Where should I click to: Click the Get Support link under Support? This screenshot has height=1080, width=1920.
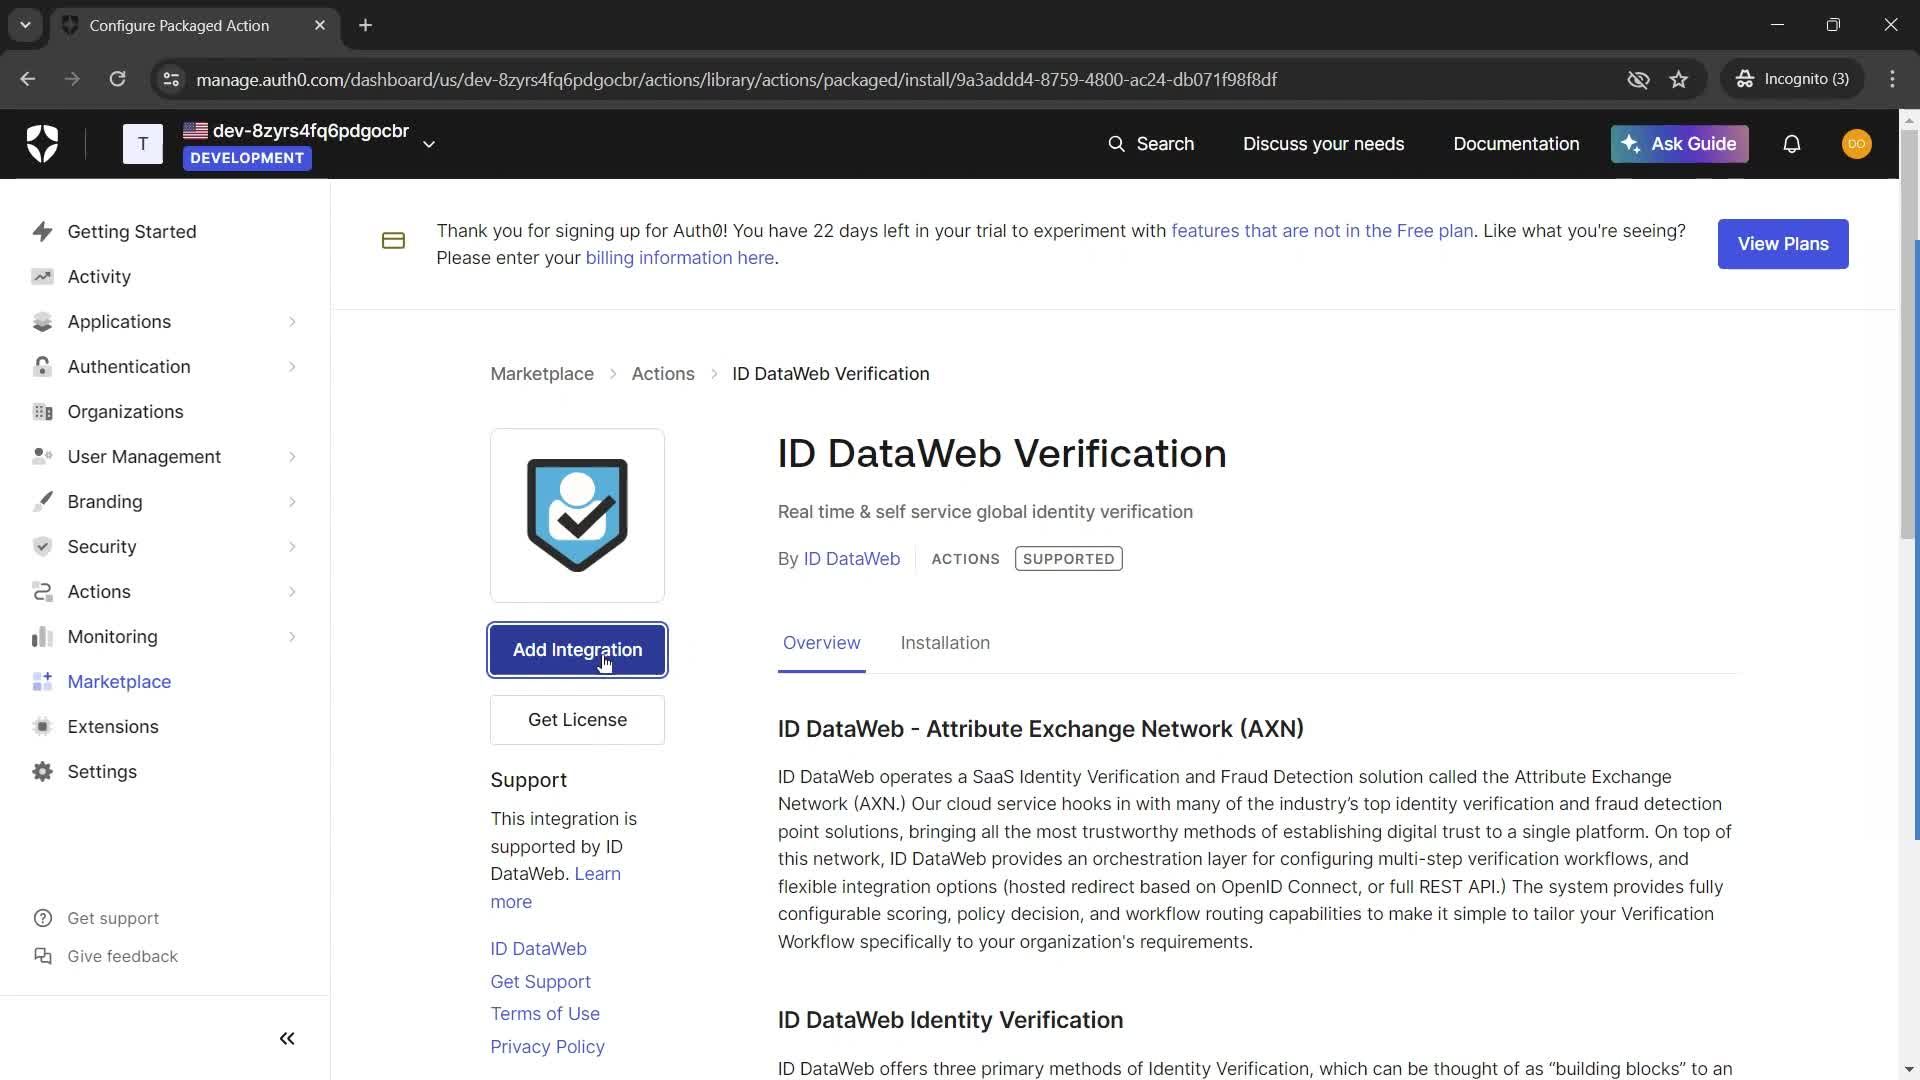(540, 982)
